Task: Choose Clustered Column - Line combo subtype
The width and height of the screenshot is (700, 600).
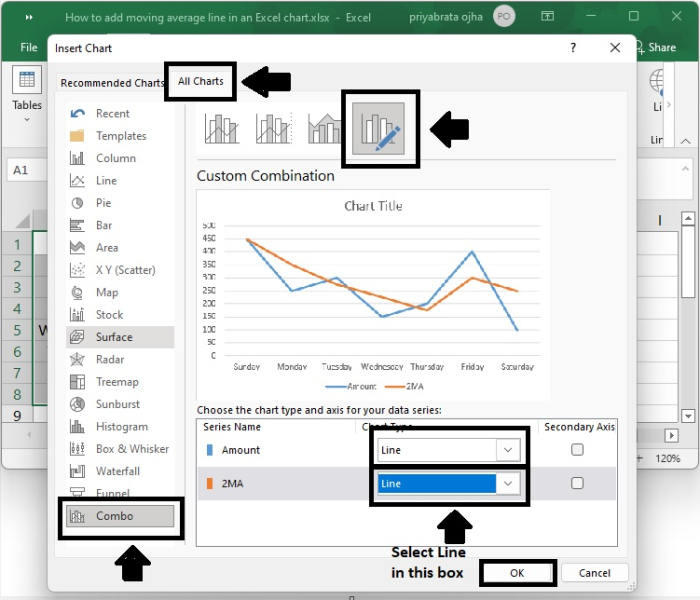Action: click(x=221, y=129)
